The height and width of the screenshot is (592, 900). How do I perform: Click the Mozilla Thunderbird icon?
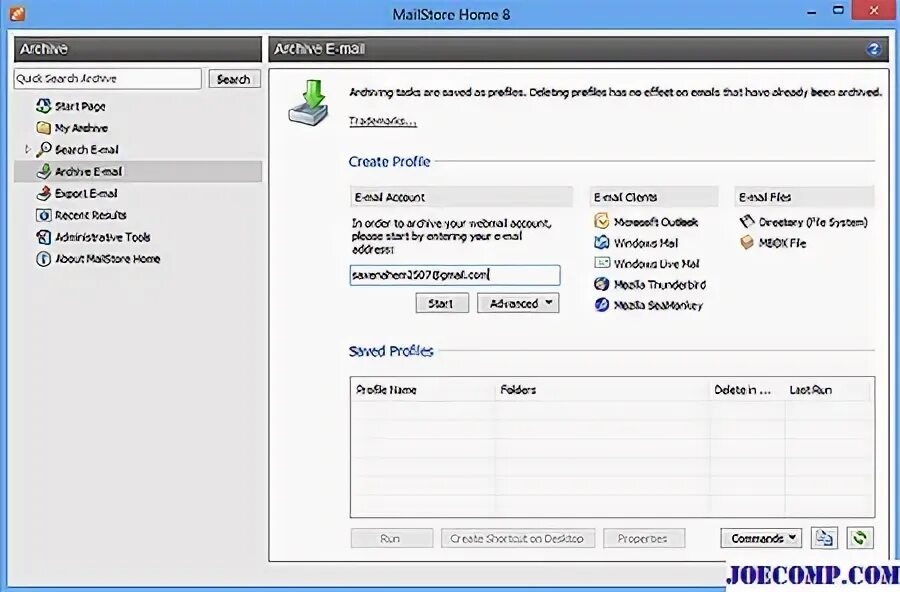602,284
